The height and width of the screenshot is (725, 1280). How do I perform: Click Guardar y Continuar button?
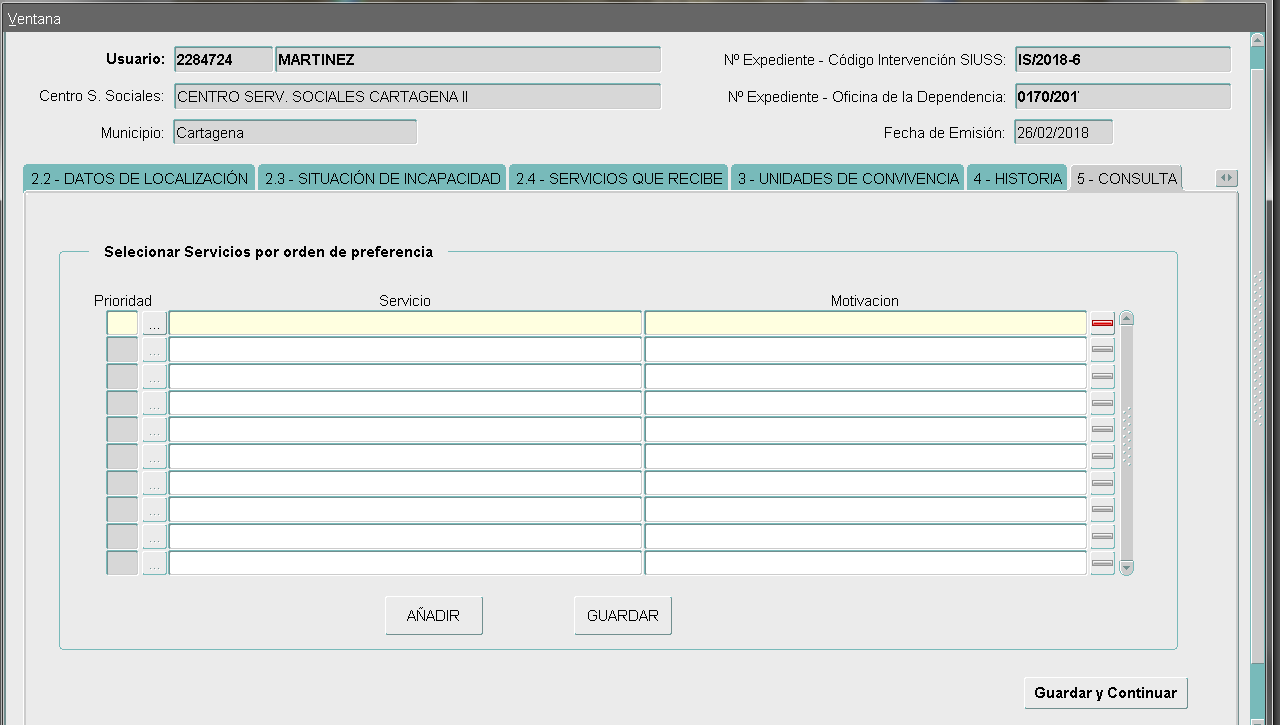1105,693
